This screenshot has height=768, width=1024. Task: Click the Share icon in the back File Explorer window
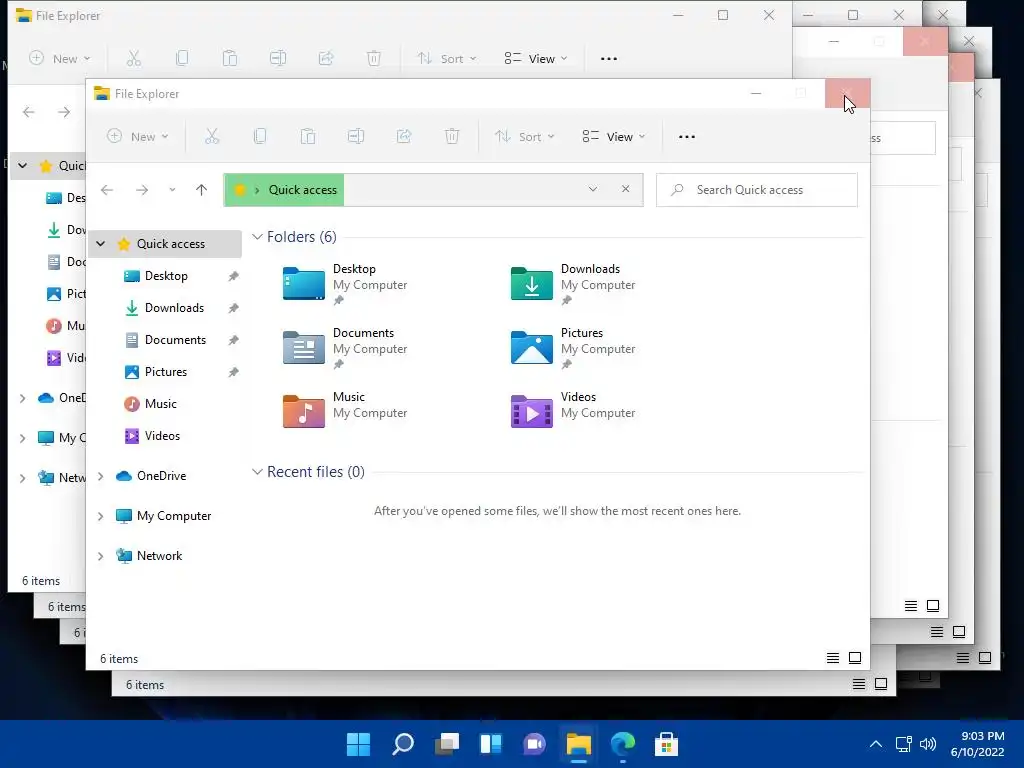point(326,59)
